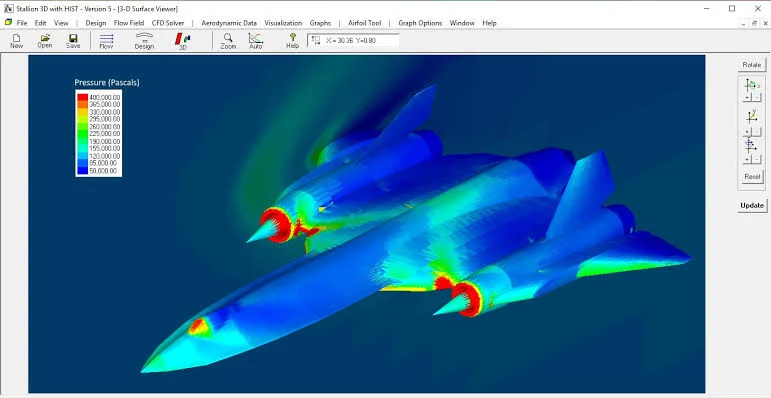This screenshot has height=398, width=771.
Task: Save the project with the floppy icon
Action: coord(73,41)
